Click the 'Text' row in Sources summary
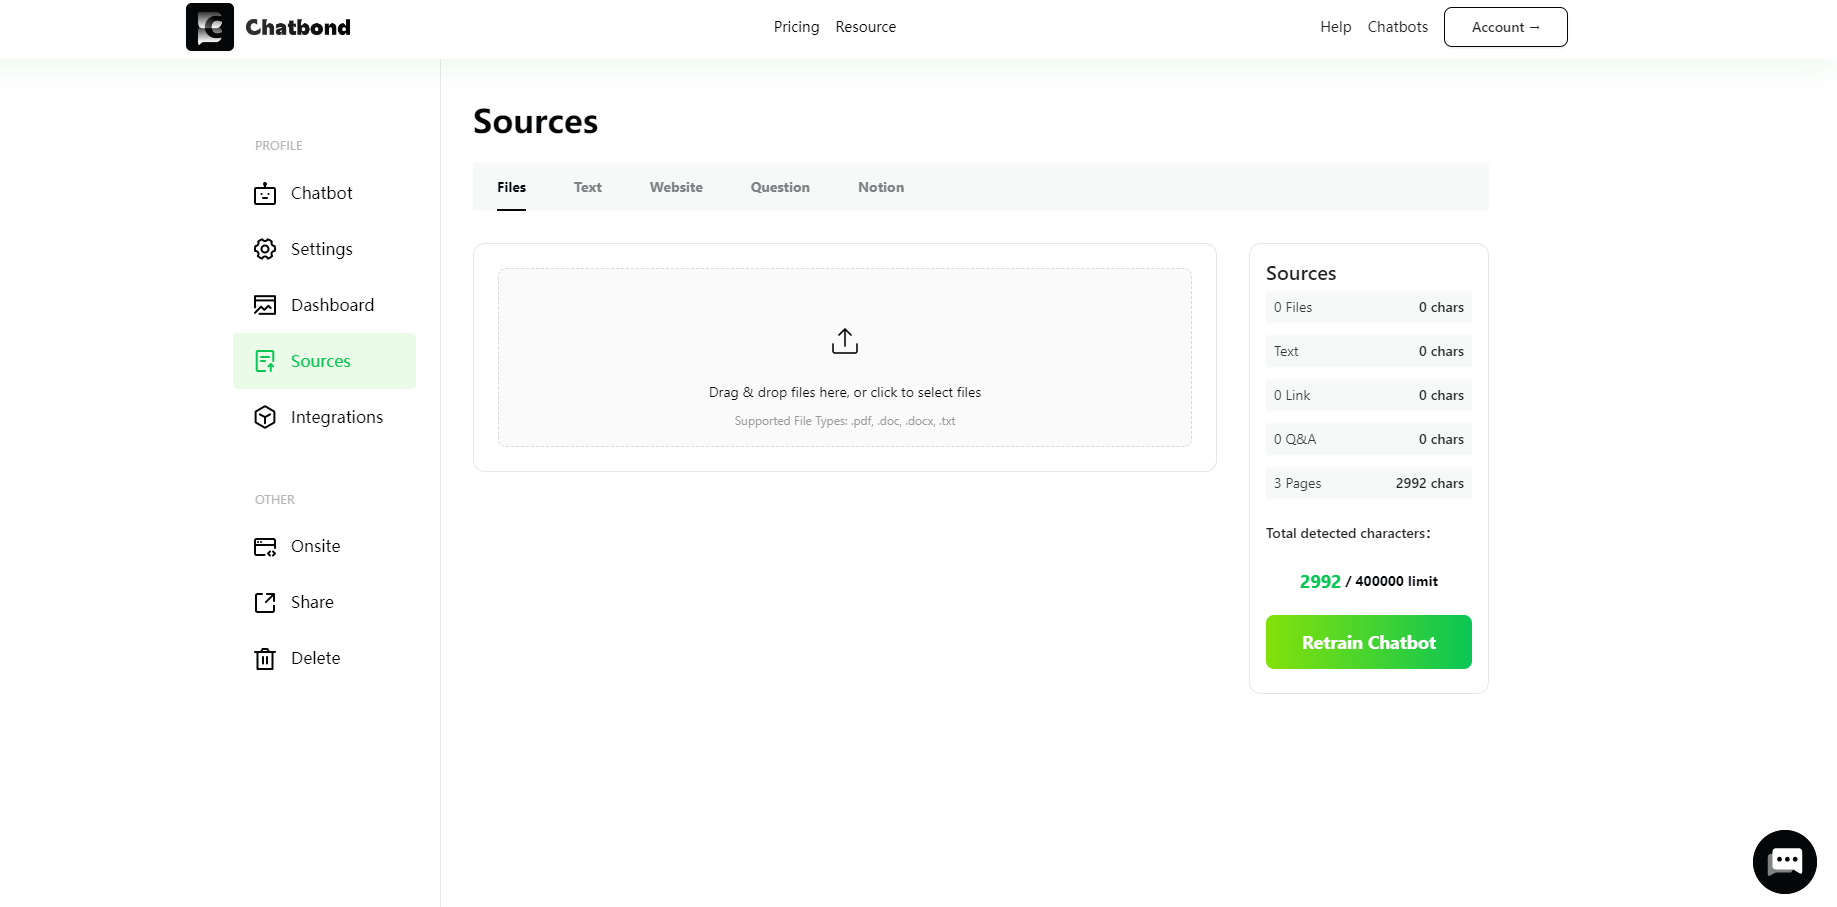 tap(1369, 351)
